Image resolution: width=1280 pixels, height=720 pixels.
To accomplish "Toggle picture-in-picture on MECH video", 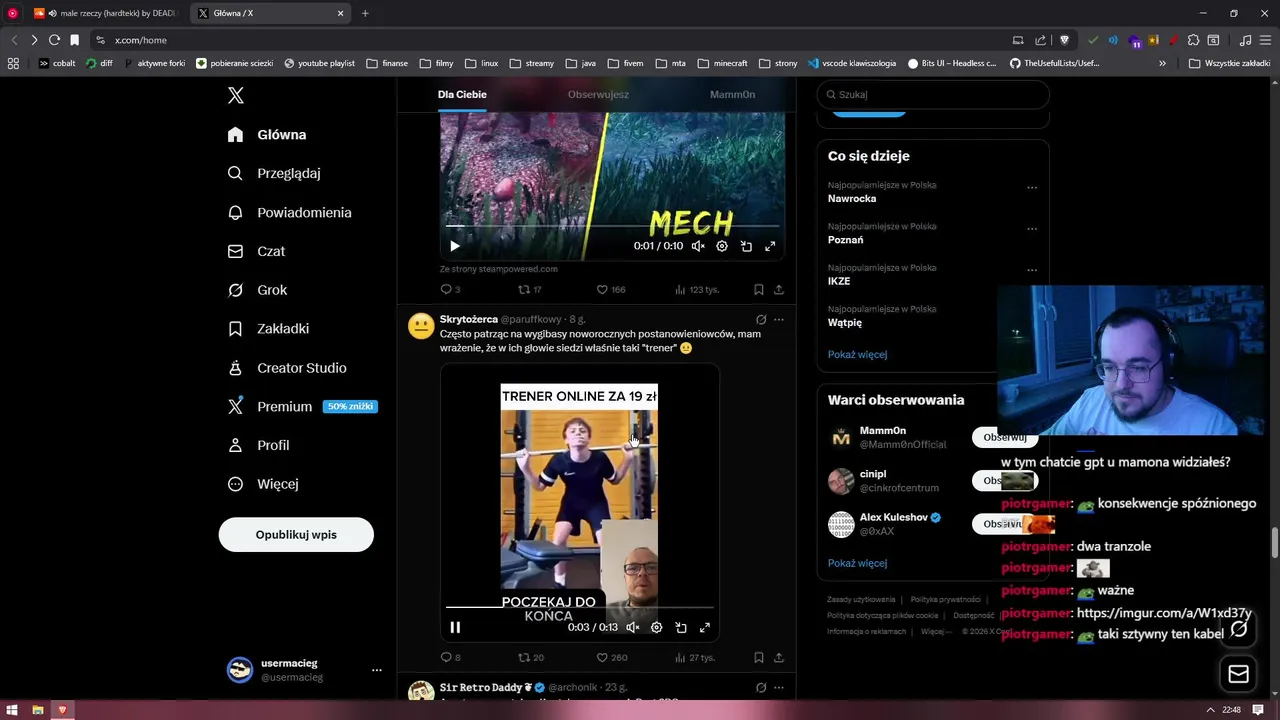I will tap(746, 246).
